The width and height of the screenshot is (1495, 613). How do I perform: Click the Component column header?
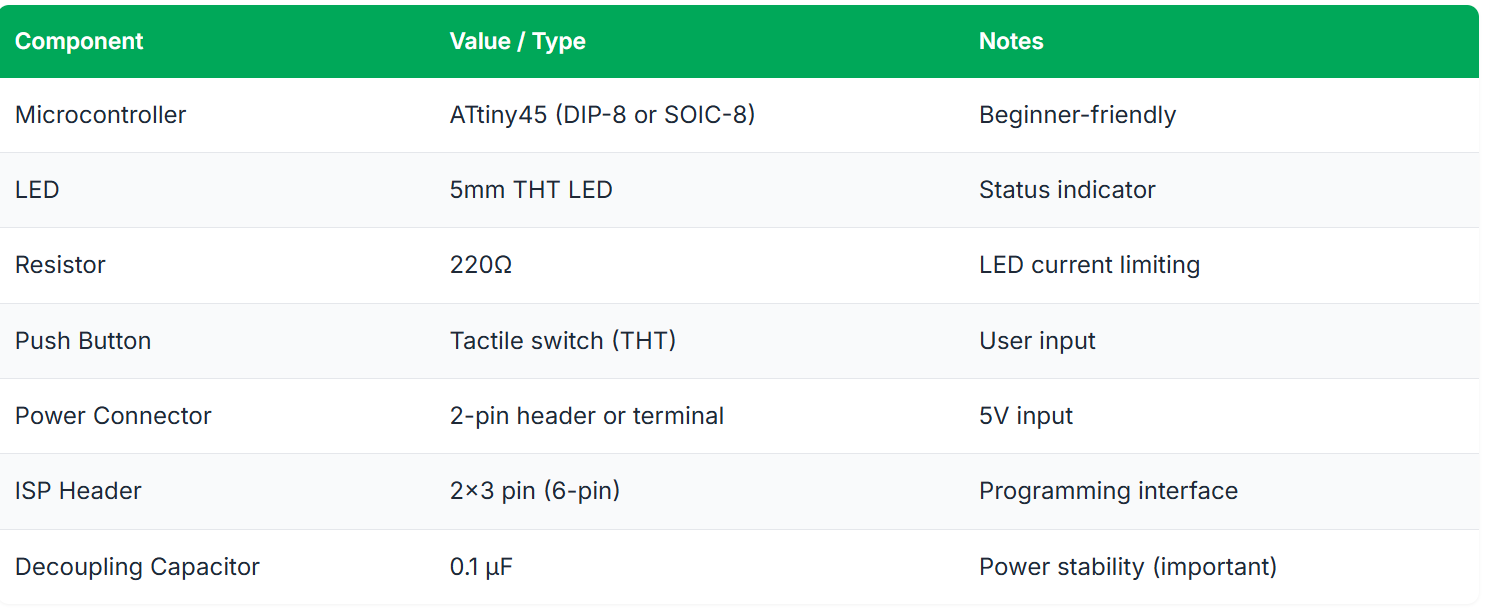coord(79,42)
